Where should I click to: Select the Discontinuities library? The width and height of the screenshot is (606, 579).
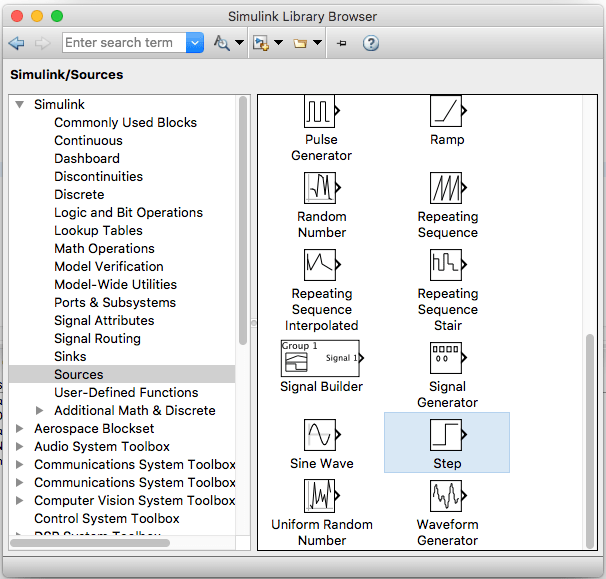[x=99, y=177]
